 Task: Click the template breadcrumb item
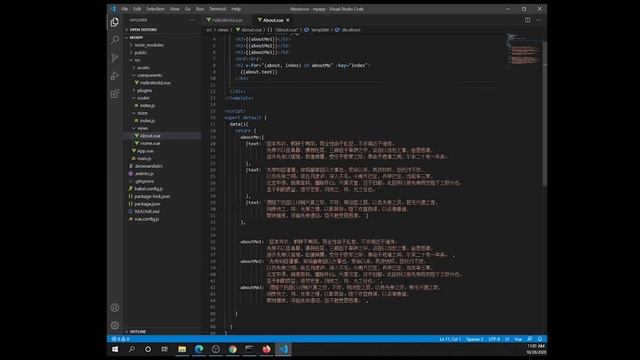[x=317, y=30]
